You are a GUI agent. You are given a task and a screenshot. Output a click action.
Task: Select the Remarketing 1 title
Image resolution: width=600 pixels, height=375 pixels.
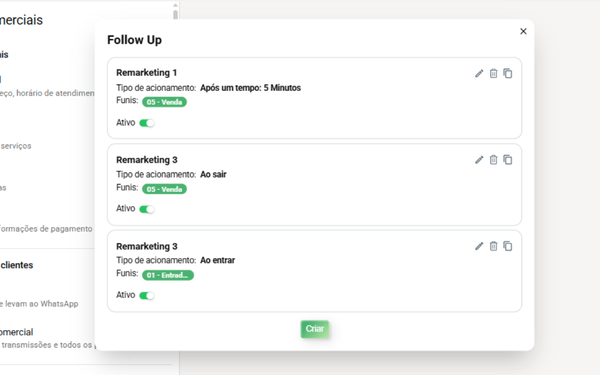147,73
